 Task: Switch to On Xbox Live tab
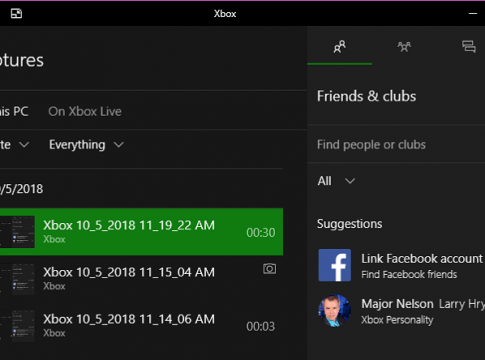coord(85,111)
